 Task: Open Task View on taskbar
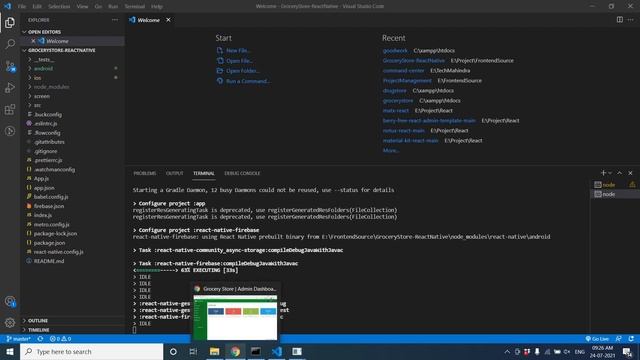pos(193,351)
